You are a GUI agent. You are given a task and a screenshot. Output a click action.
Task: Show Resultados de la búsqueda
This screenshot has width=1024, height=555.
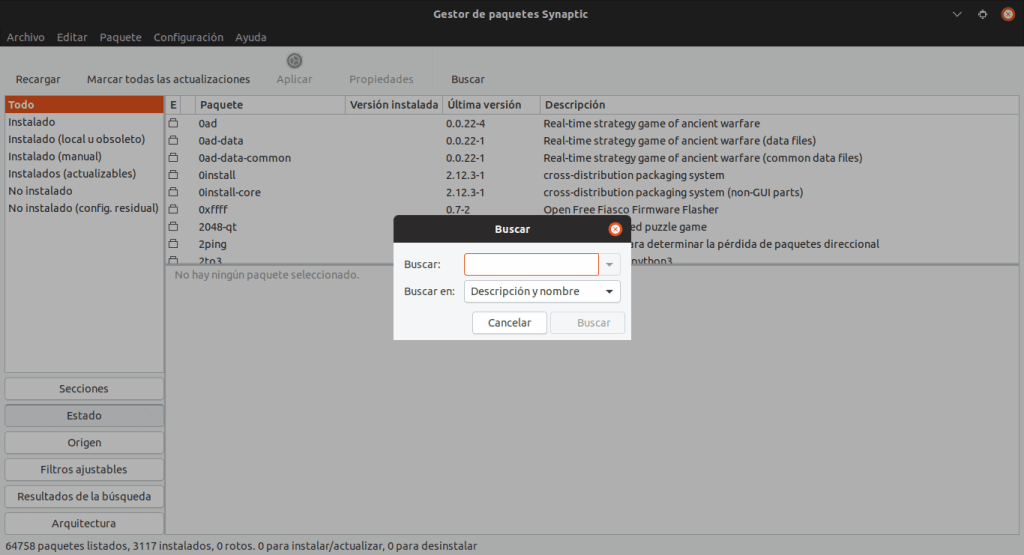point(84,496)
